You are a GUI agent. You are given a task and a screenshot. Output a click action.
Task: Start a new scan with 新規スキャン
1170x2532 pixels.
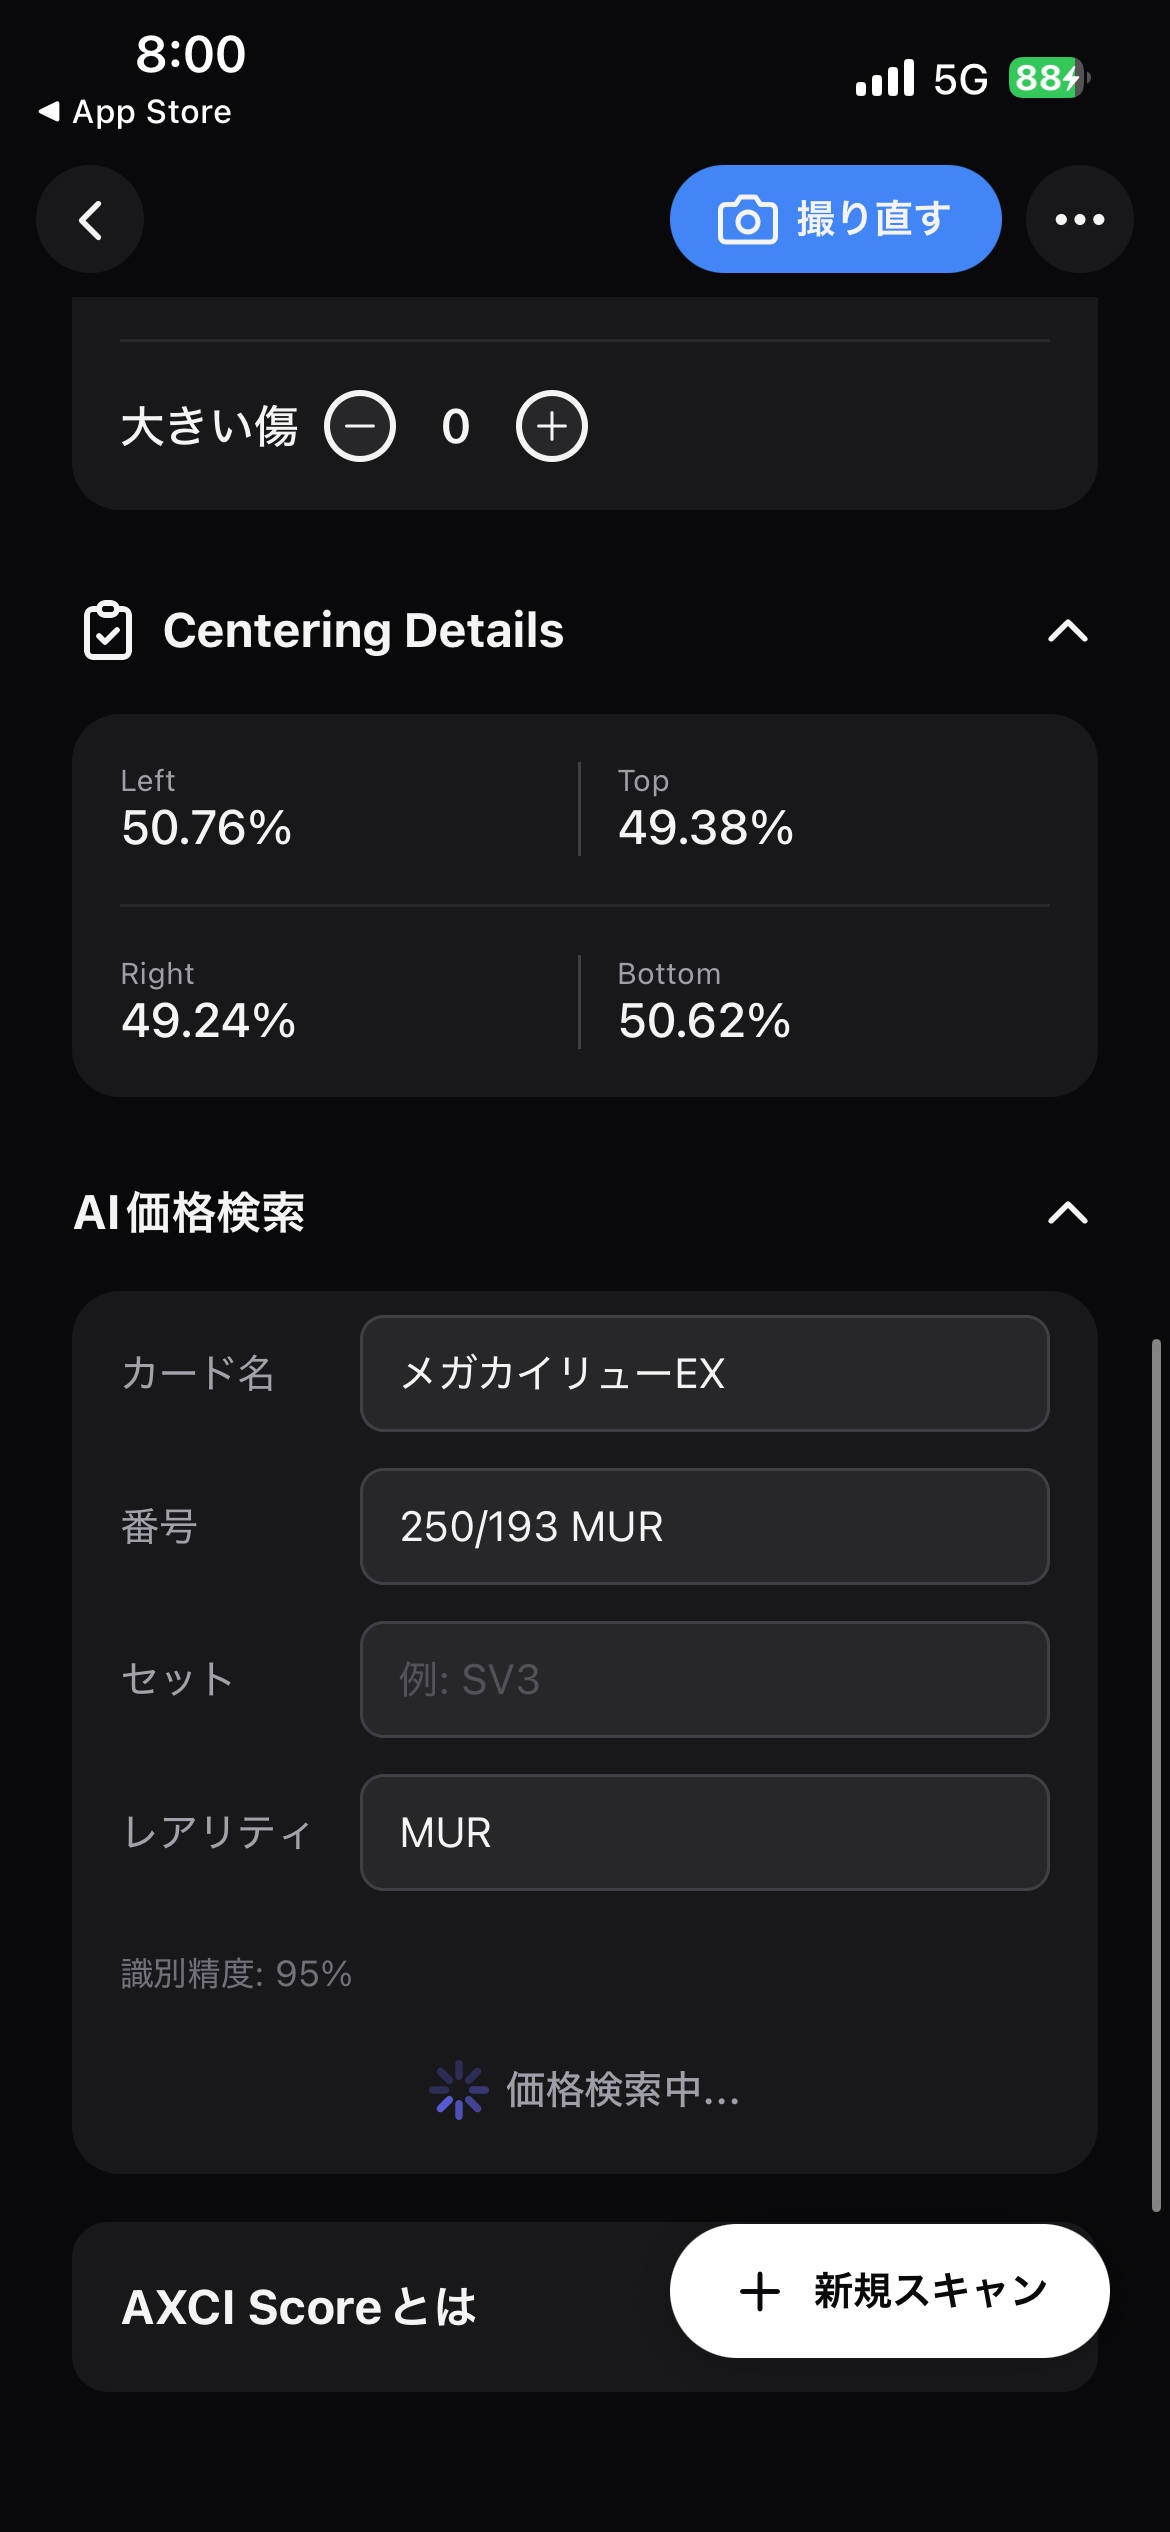890,2290
